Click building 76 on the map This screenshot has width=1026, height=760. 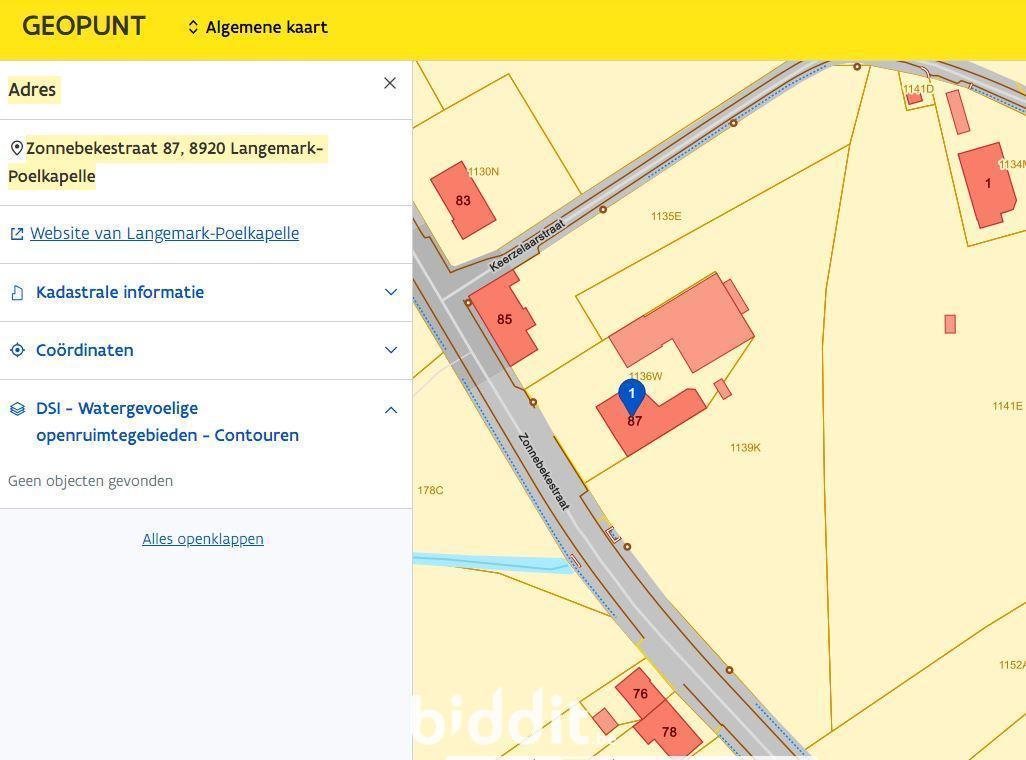[639, 693]
